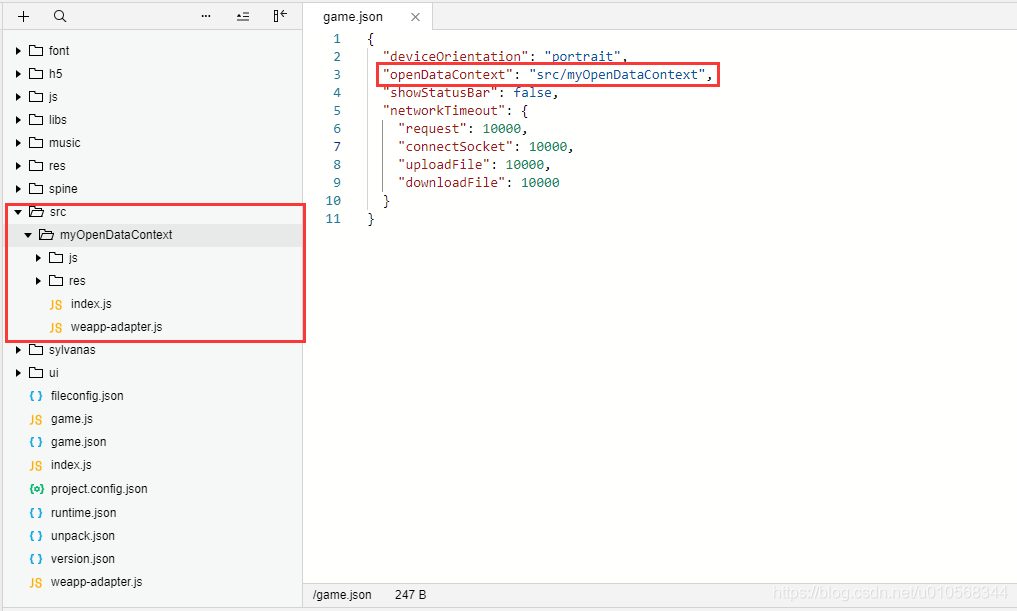The image size is (1017, 611).
Task: Expand the libs folder arrow
Action: click(18, 120)
